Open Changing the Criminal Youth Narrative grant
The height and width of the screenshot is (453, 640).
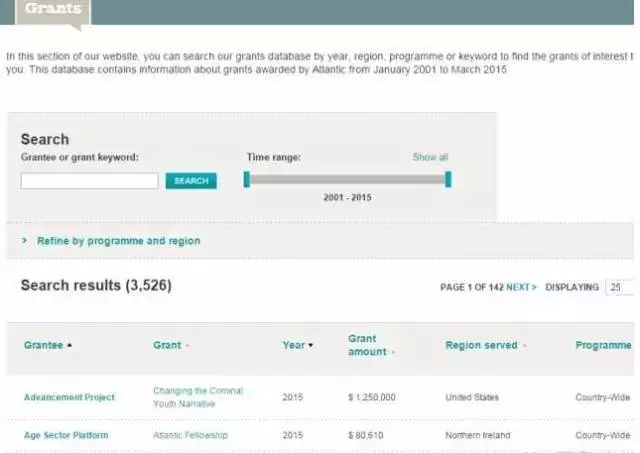[x=198, y=397]
